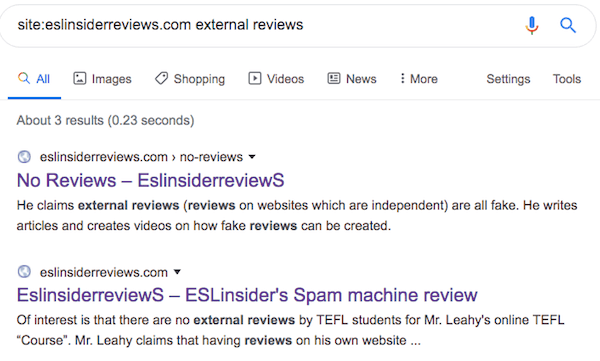This screenshot has width=600, height=361.
Task: Click the globe favicon beside second result
Action: click(x=24, y=272)
